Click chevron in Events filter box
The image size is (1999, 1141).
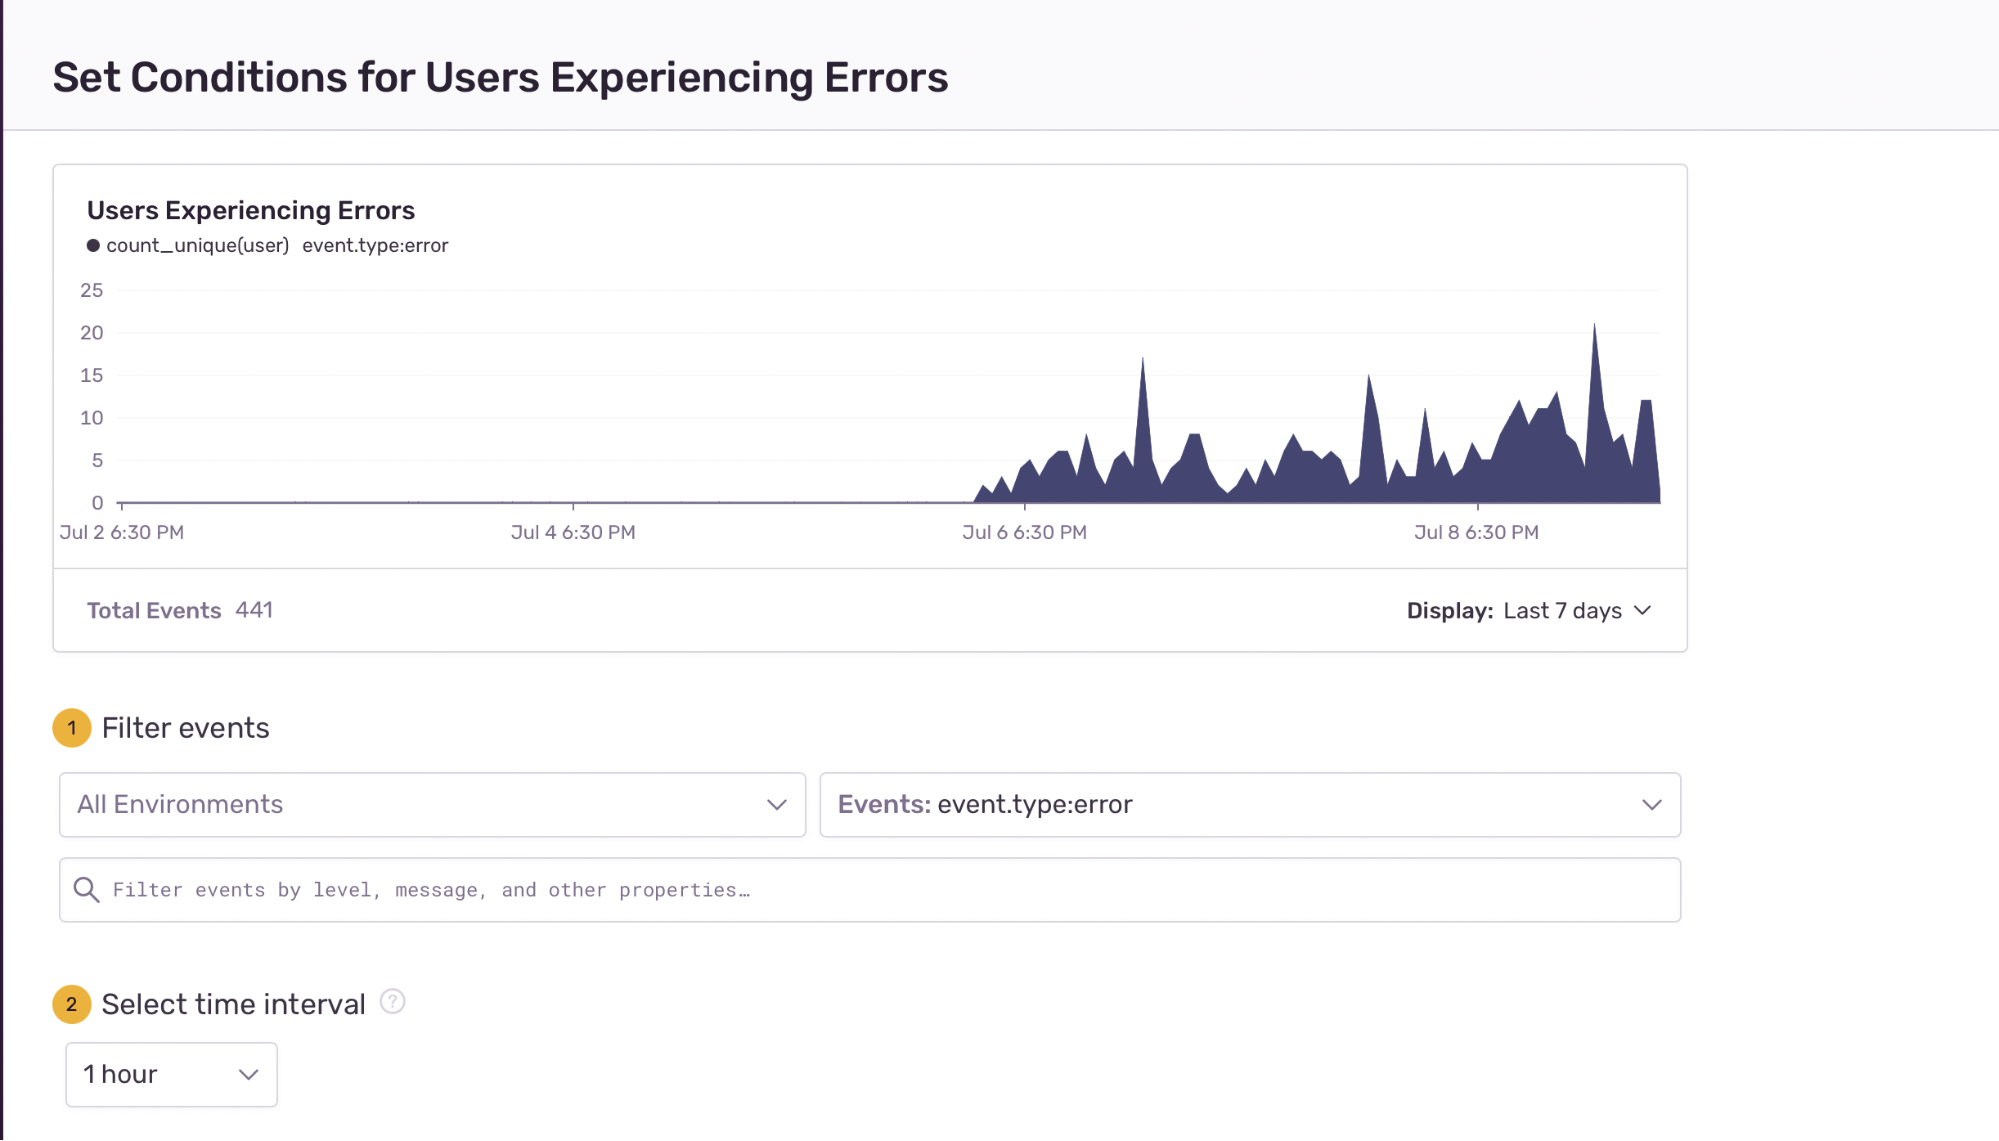(x=1651, y=805)
